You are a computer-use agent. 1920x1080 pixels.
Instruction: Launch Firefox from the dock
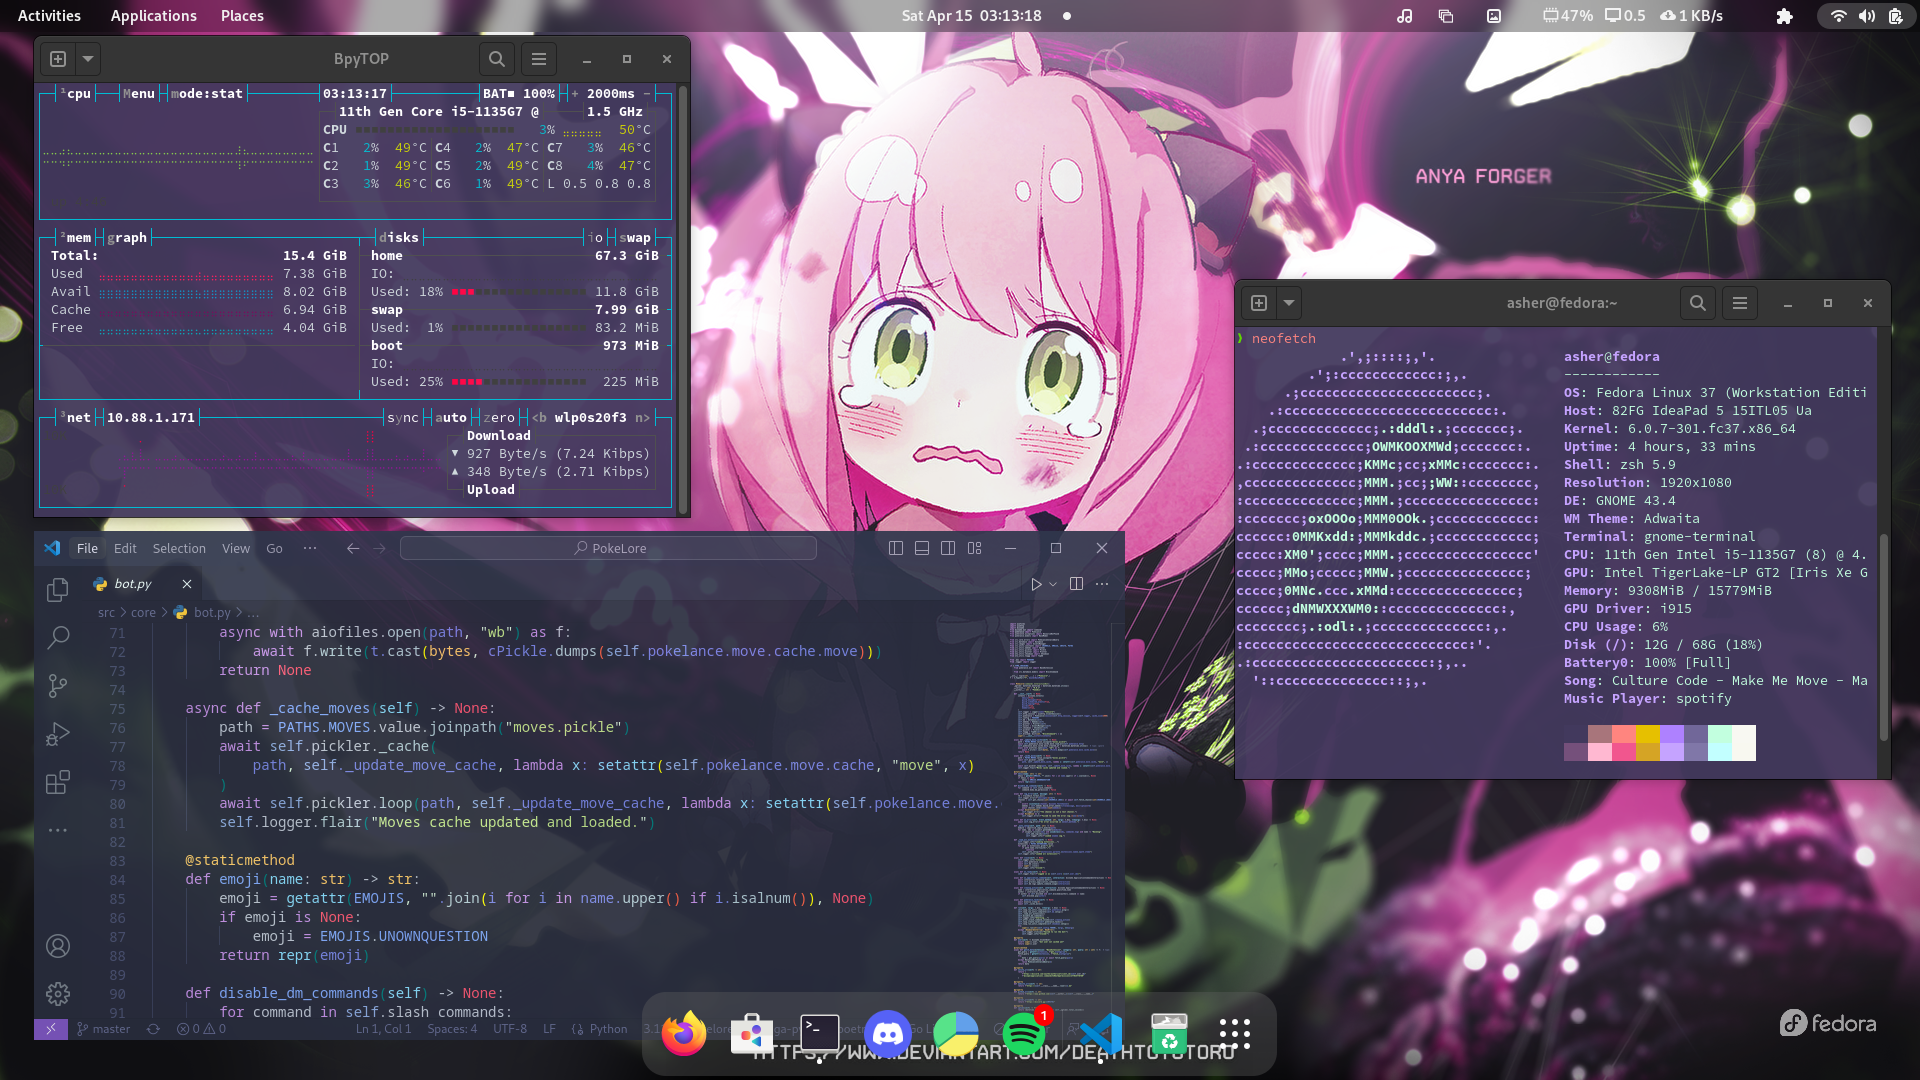[x=684, y=1033]
